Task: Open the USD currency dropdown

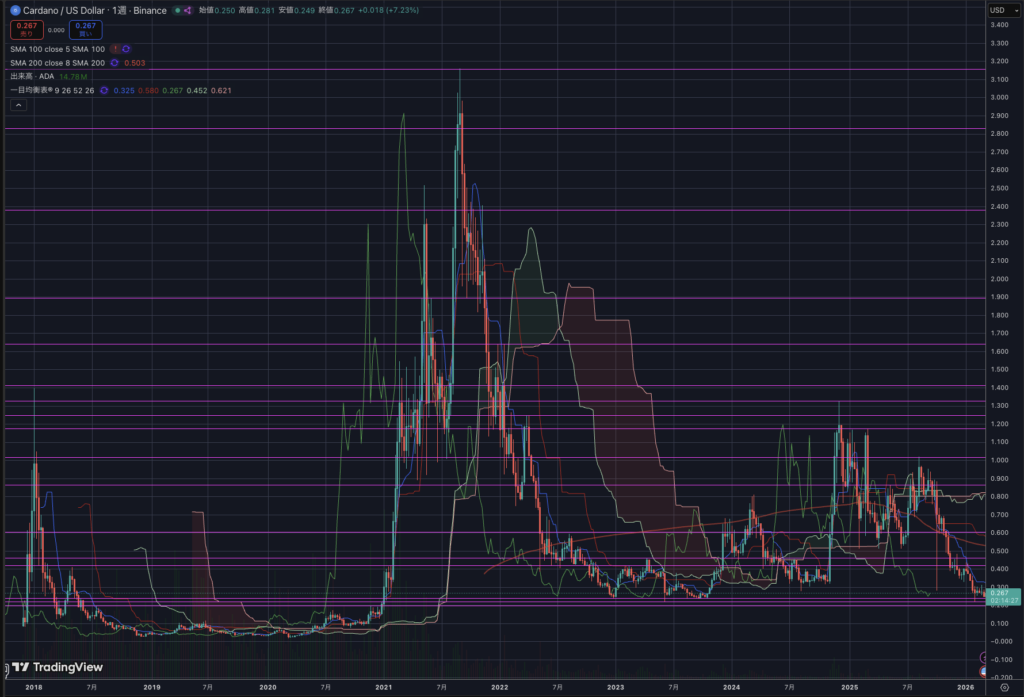Action: (x=998, y=10)
